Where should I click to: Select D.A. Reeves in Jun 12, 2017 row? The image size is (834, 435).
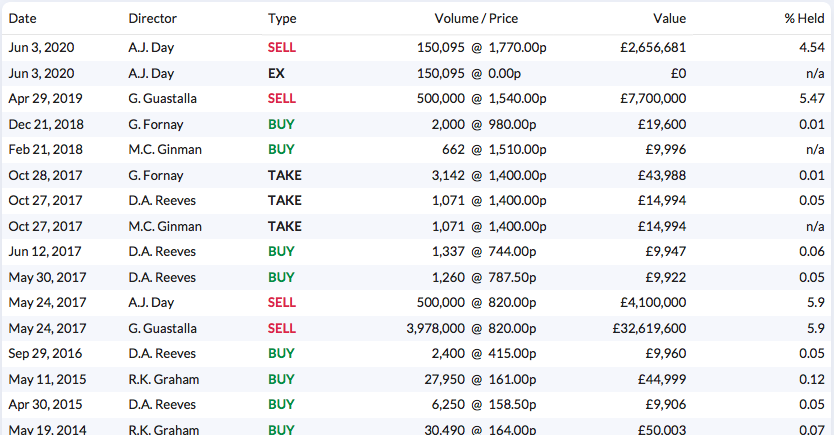click(x=162, y=252)
